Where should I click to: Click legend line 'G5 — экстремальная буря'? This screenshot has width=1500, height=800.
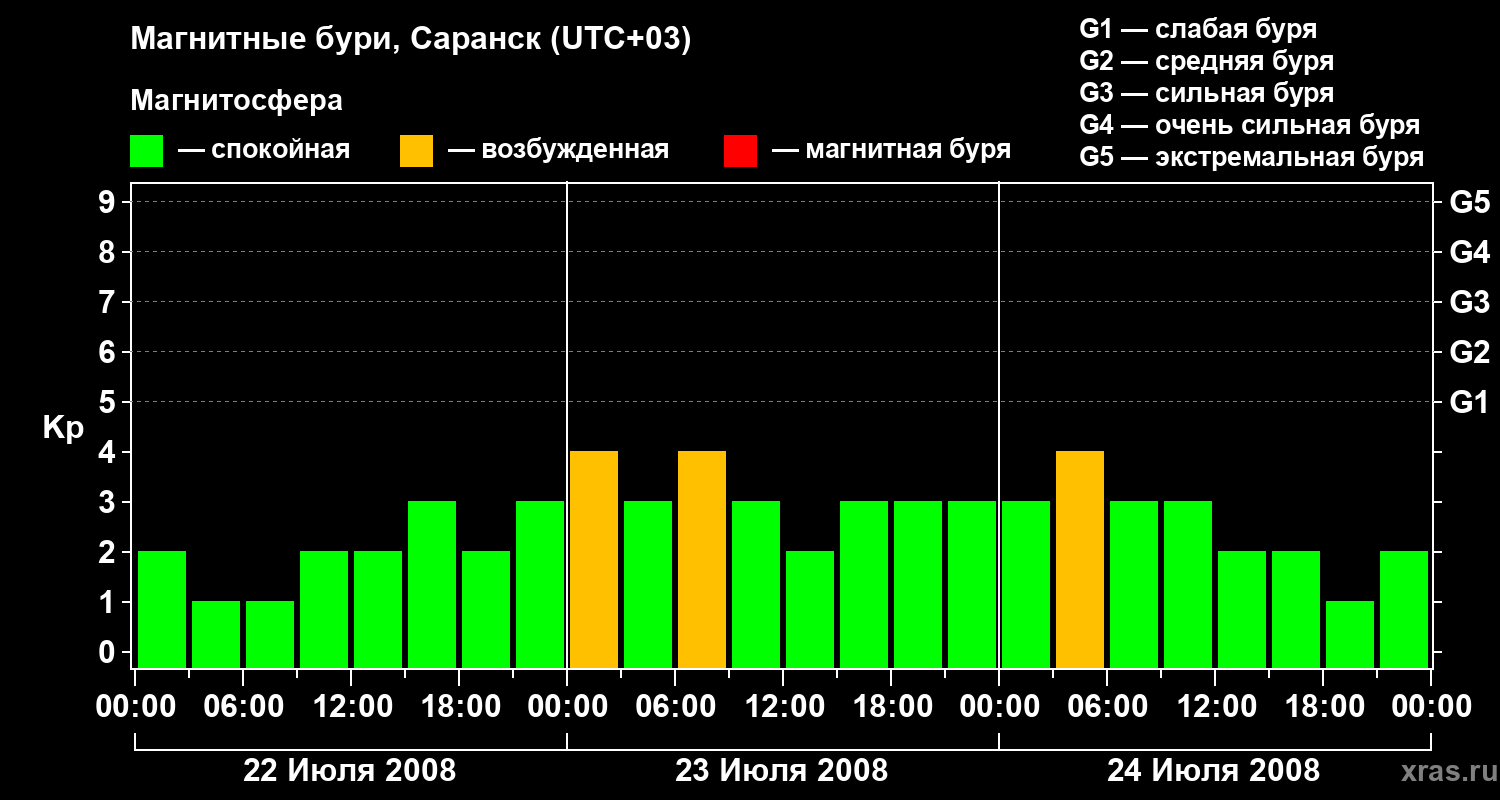pos(1251,158)
